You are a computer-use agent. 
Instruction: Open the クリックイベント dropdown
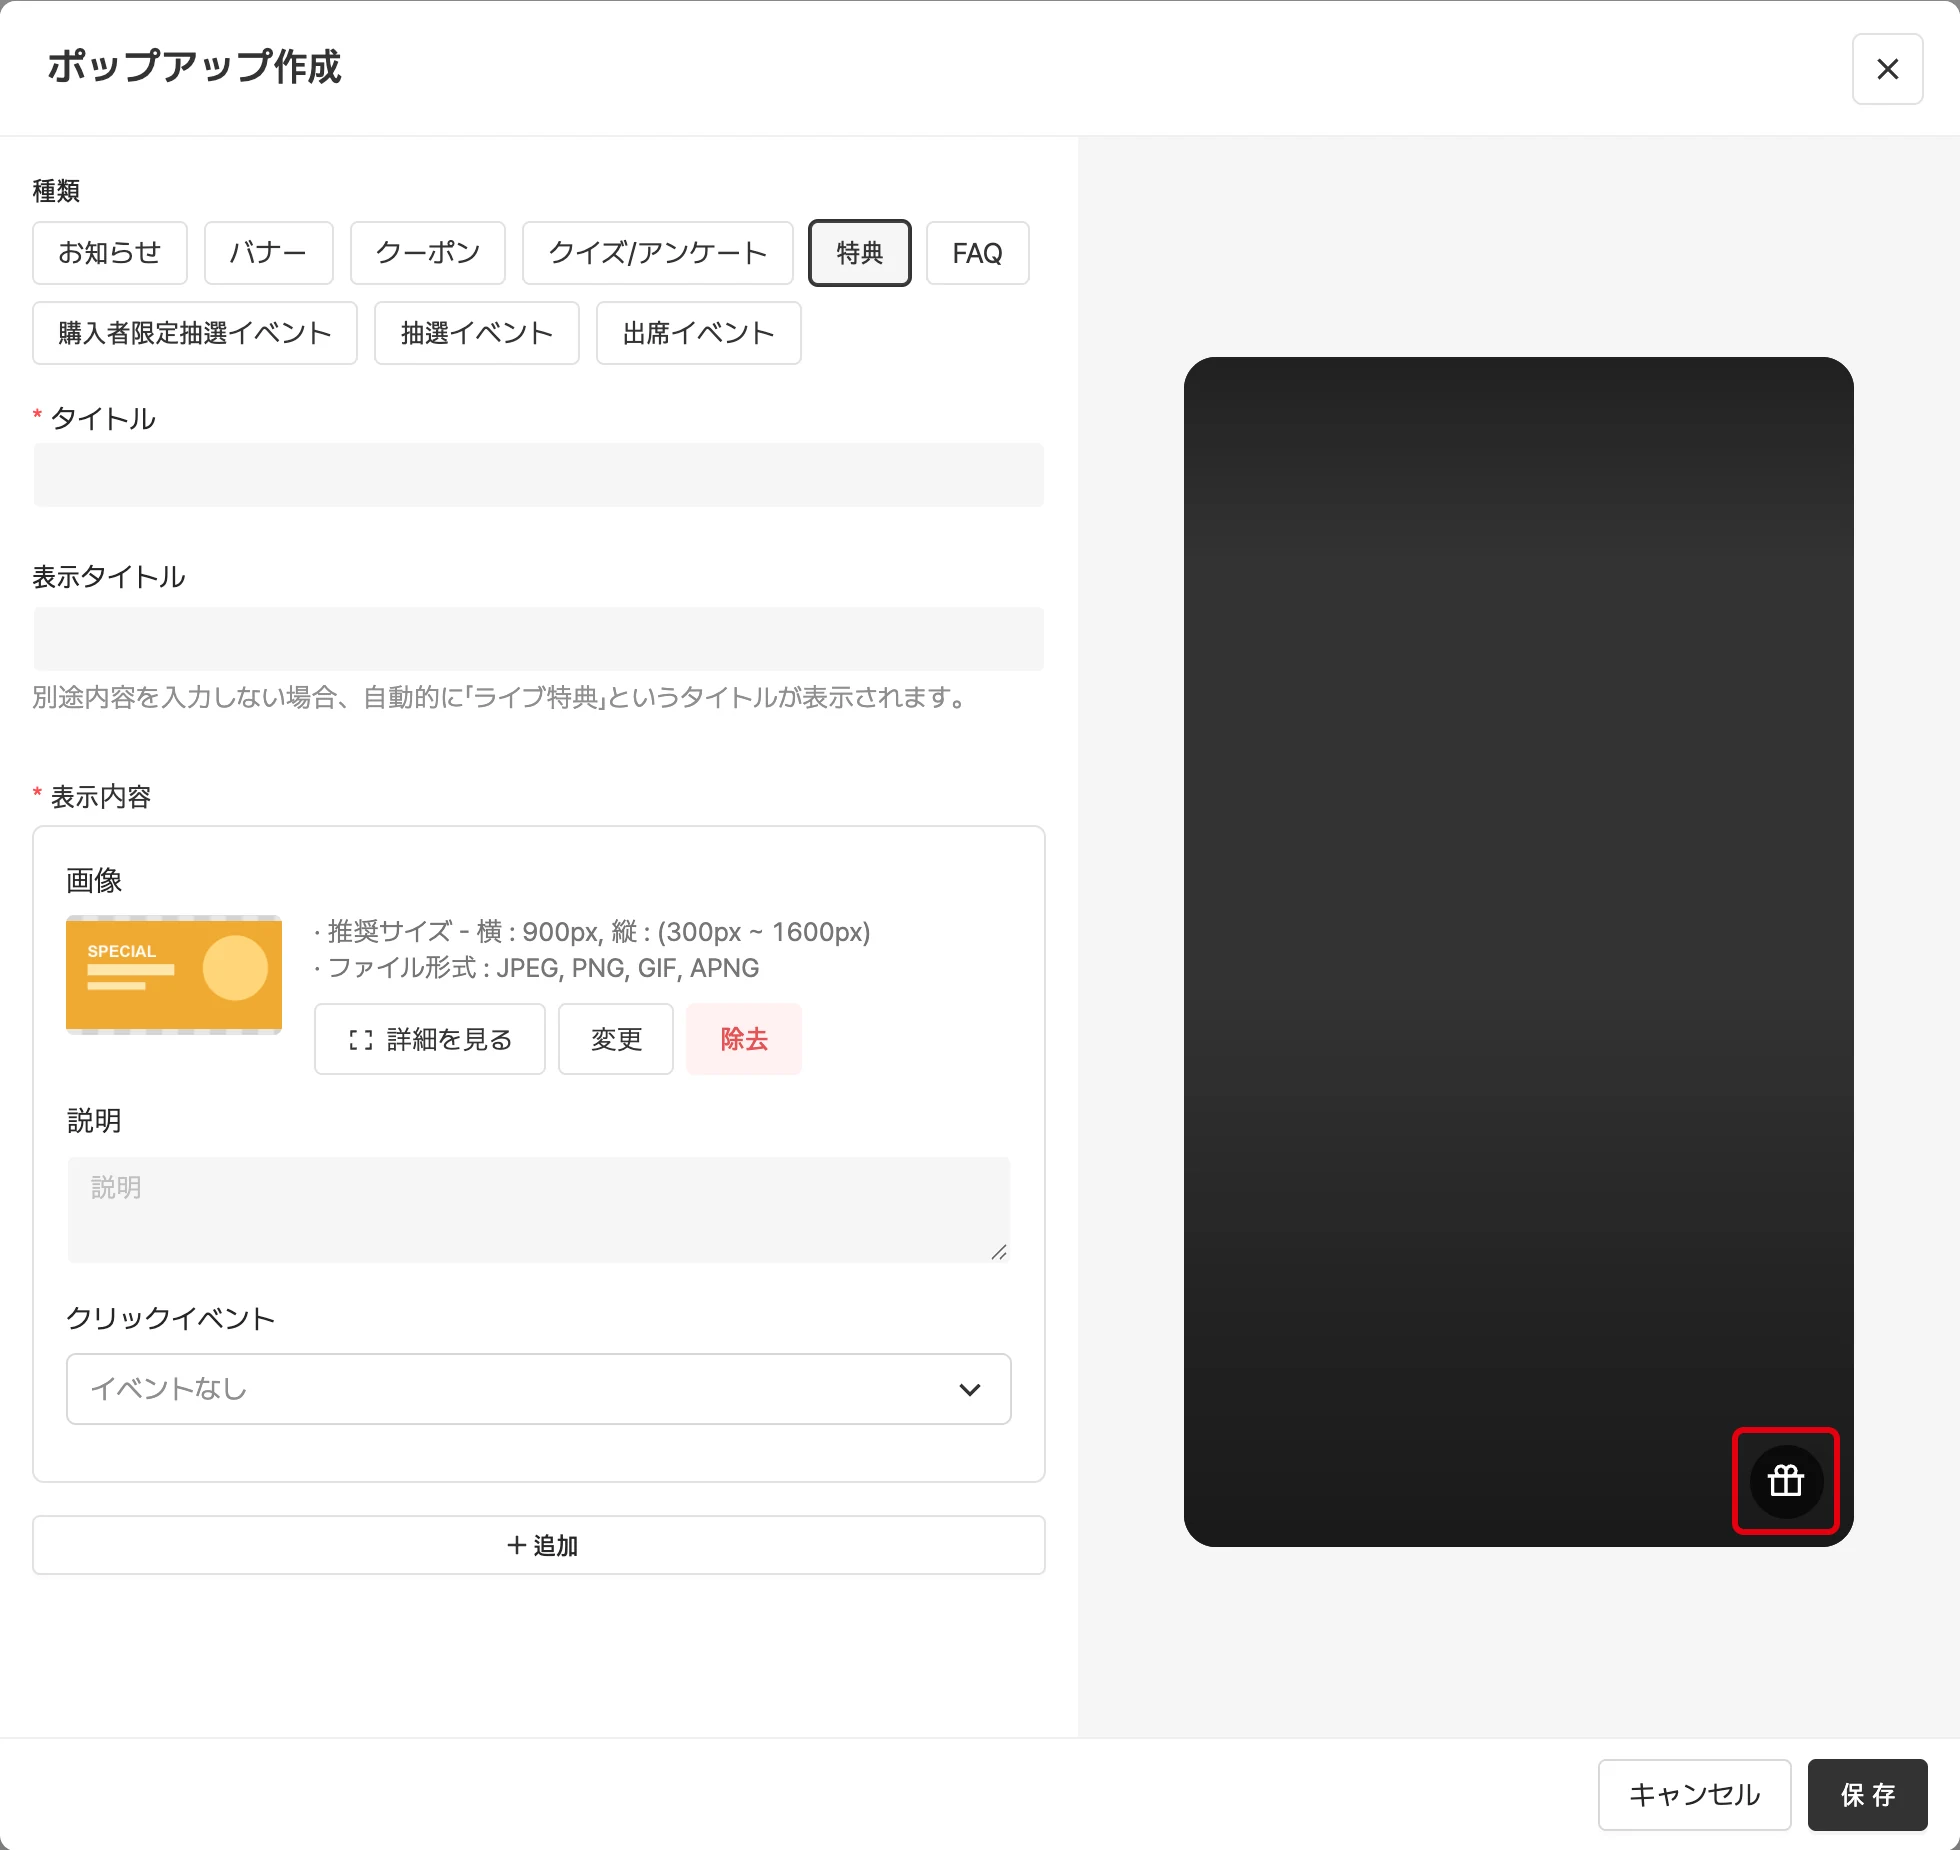click(x=538, y=1389)
